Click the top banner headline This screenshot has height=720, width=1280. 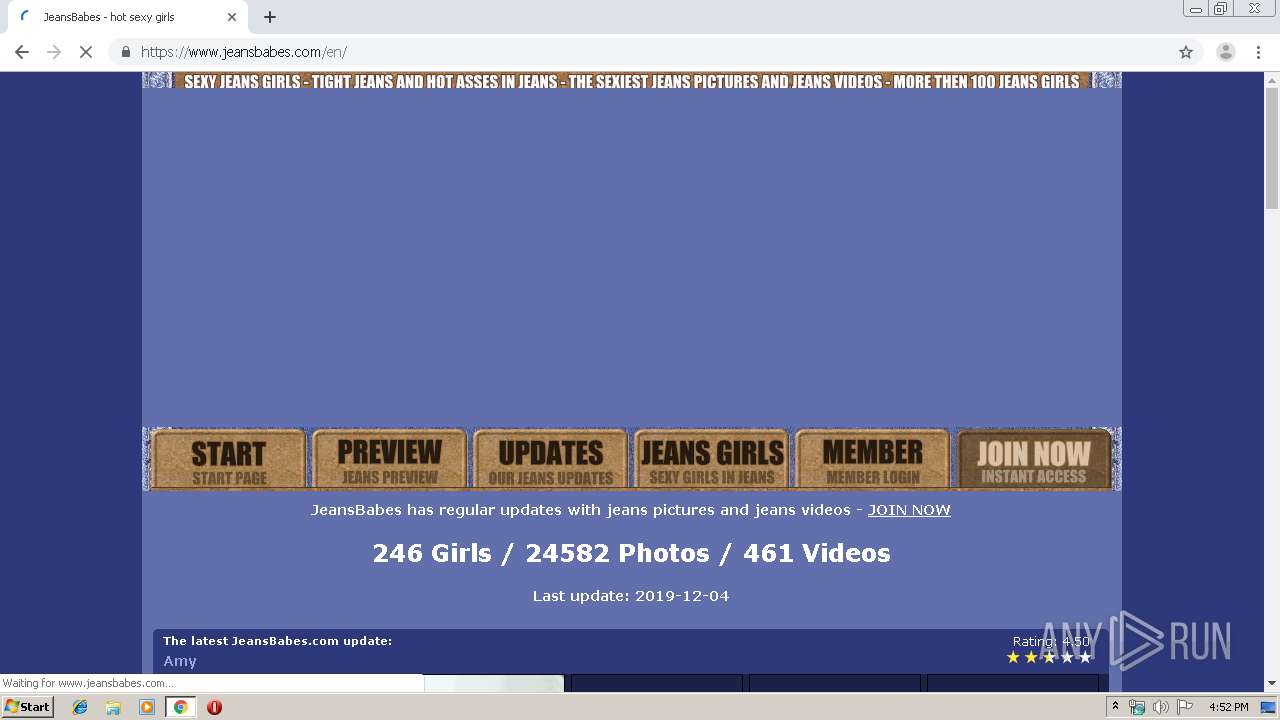[x=631, y=81]
